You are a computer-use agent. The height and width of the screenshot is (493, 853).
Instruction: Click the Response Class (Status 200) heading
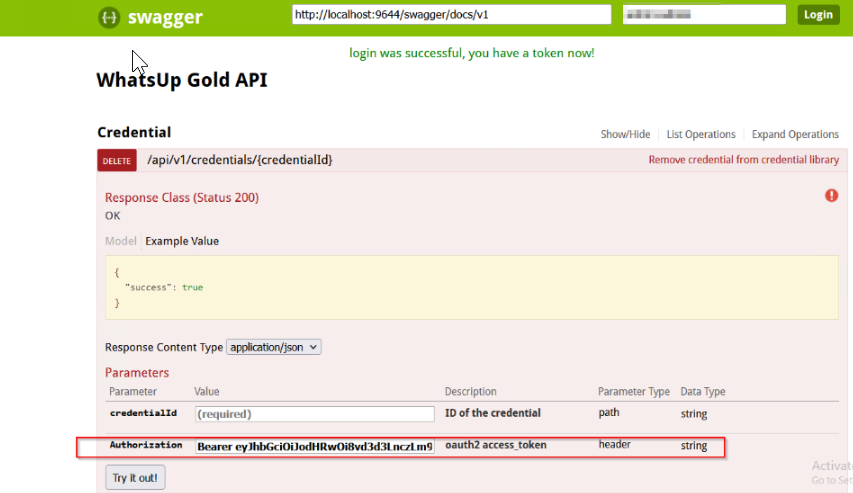(182, 198)
